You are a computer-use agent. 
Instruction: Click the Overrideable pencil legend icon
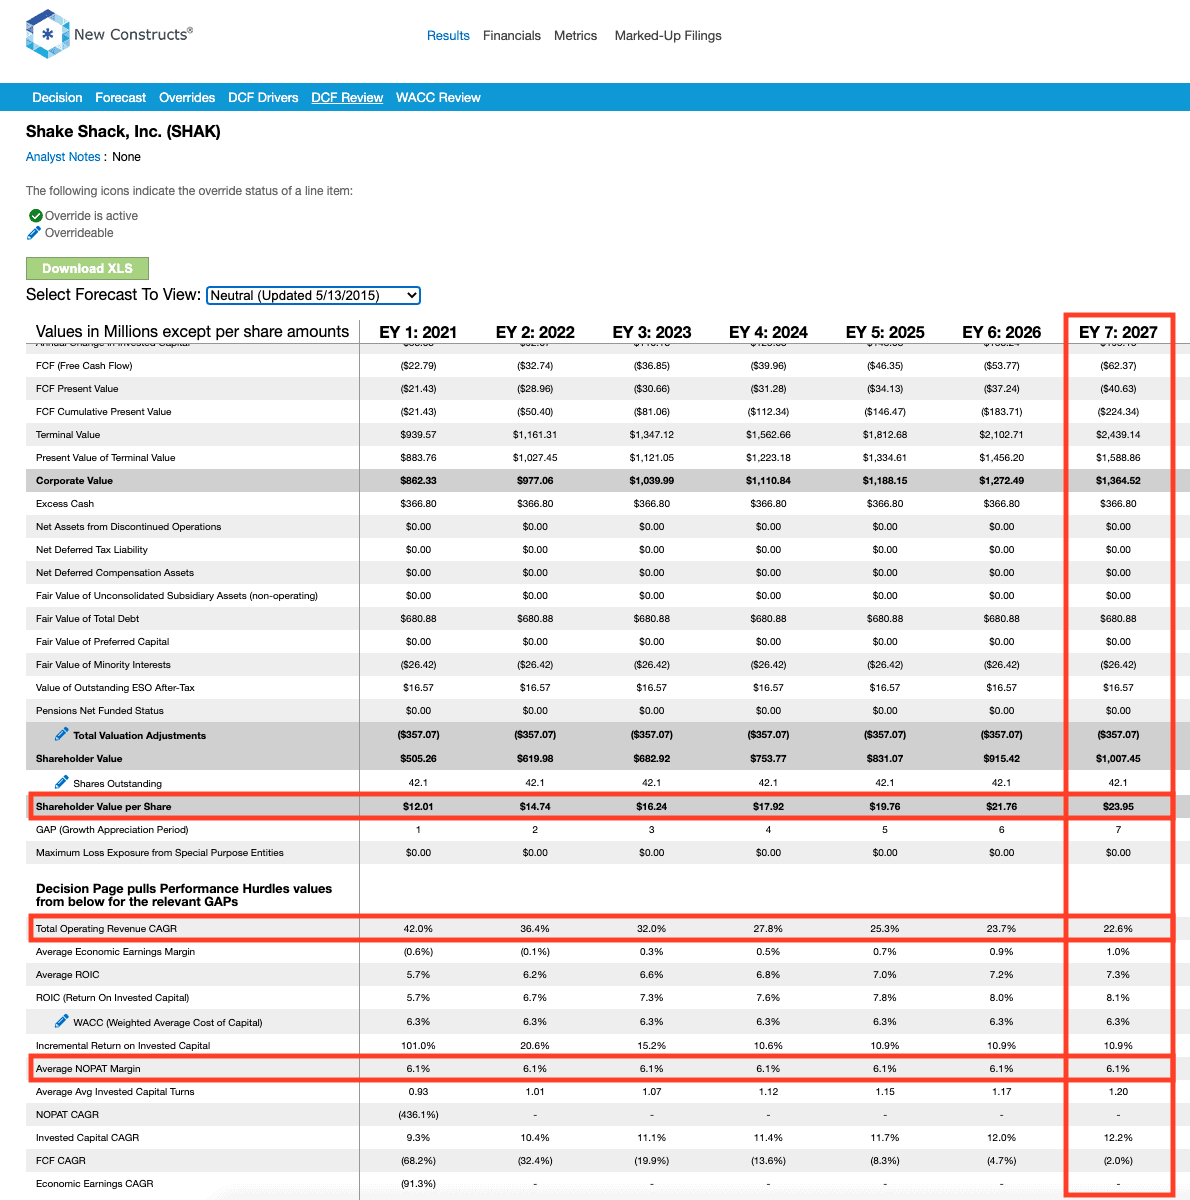coord(35,233)
